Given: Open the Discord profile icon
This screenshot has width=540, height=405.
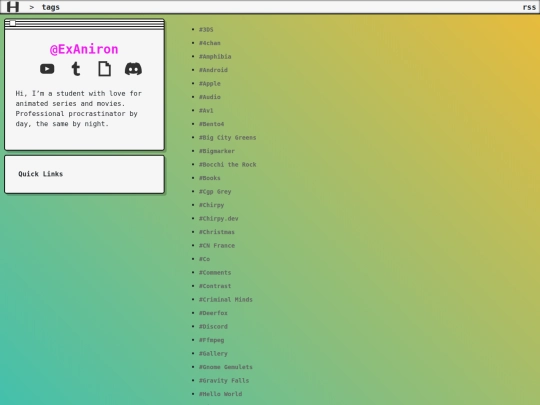Looking at the screenshot, I should (133, 69).
